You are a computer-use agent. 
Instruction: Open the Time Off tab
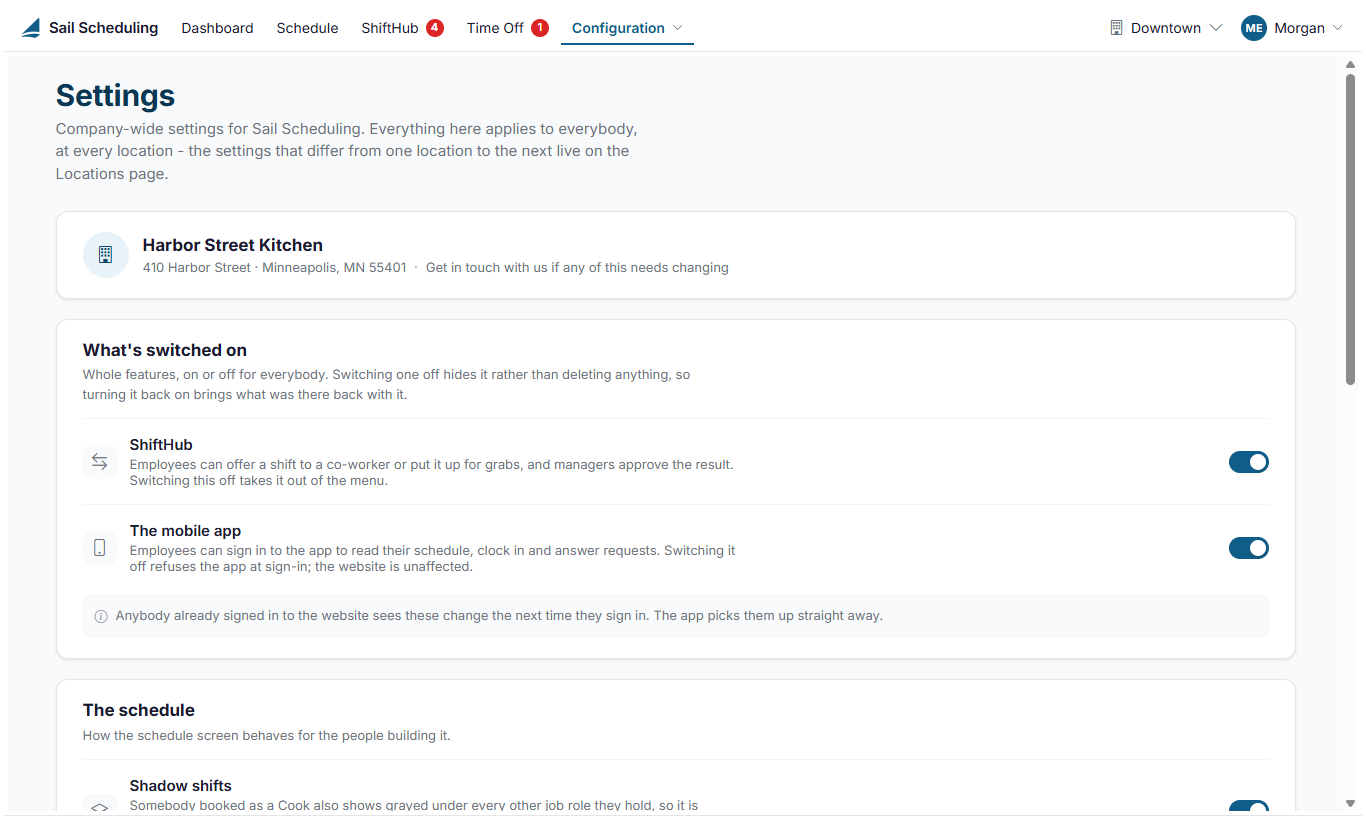pyautogui.click(x=495, y=28)
